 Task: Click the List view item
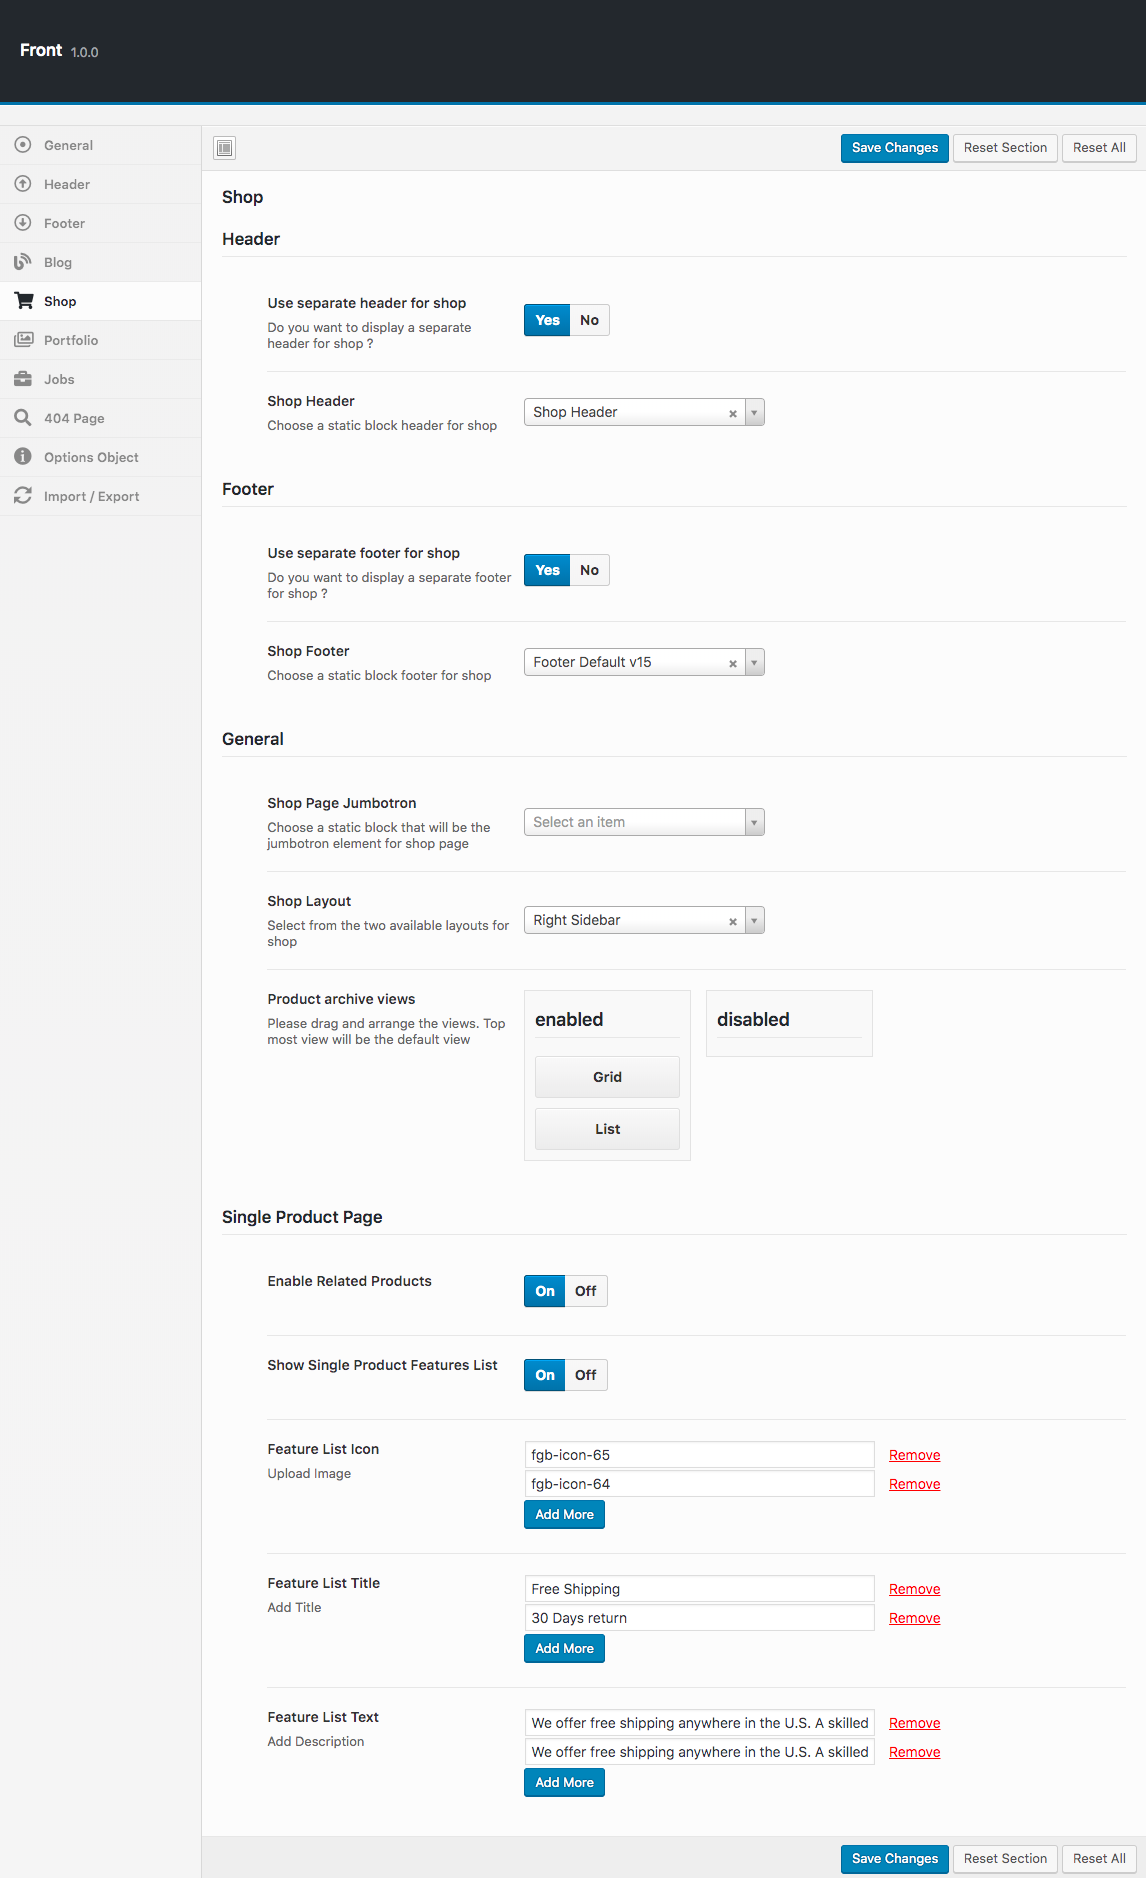click(x=607, y=1129)
